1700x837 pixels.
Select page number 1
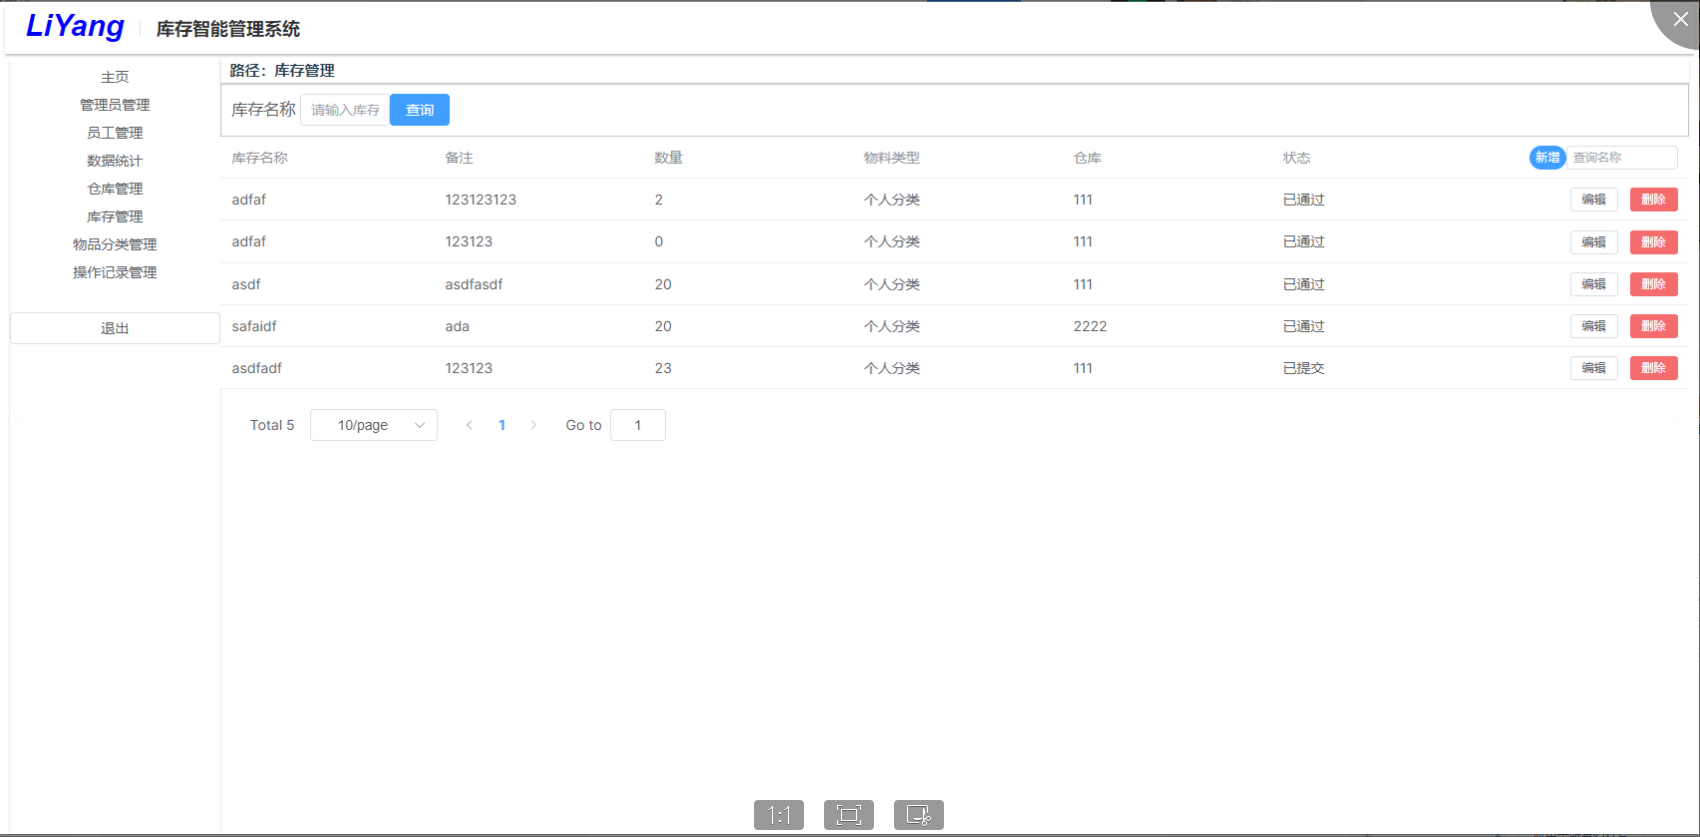tap(502, 425)
